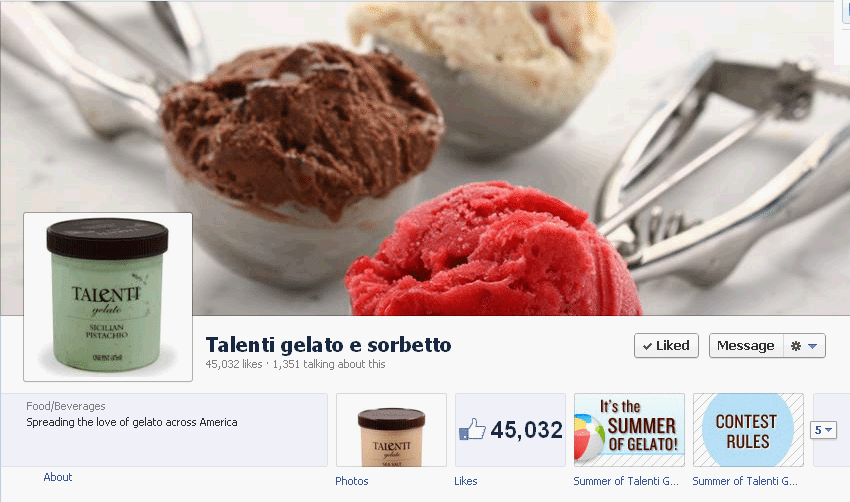The width and height of the screenshot is (850, 502).
Task: Expand the 5 more apps dropdown
Action: (x=823, y=430)
